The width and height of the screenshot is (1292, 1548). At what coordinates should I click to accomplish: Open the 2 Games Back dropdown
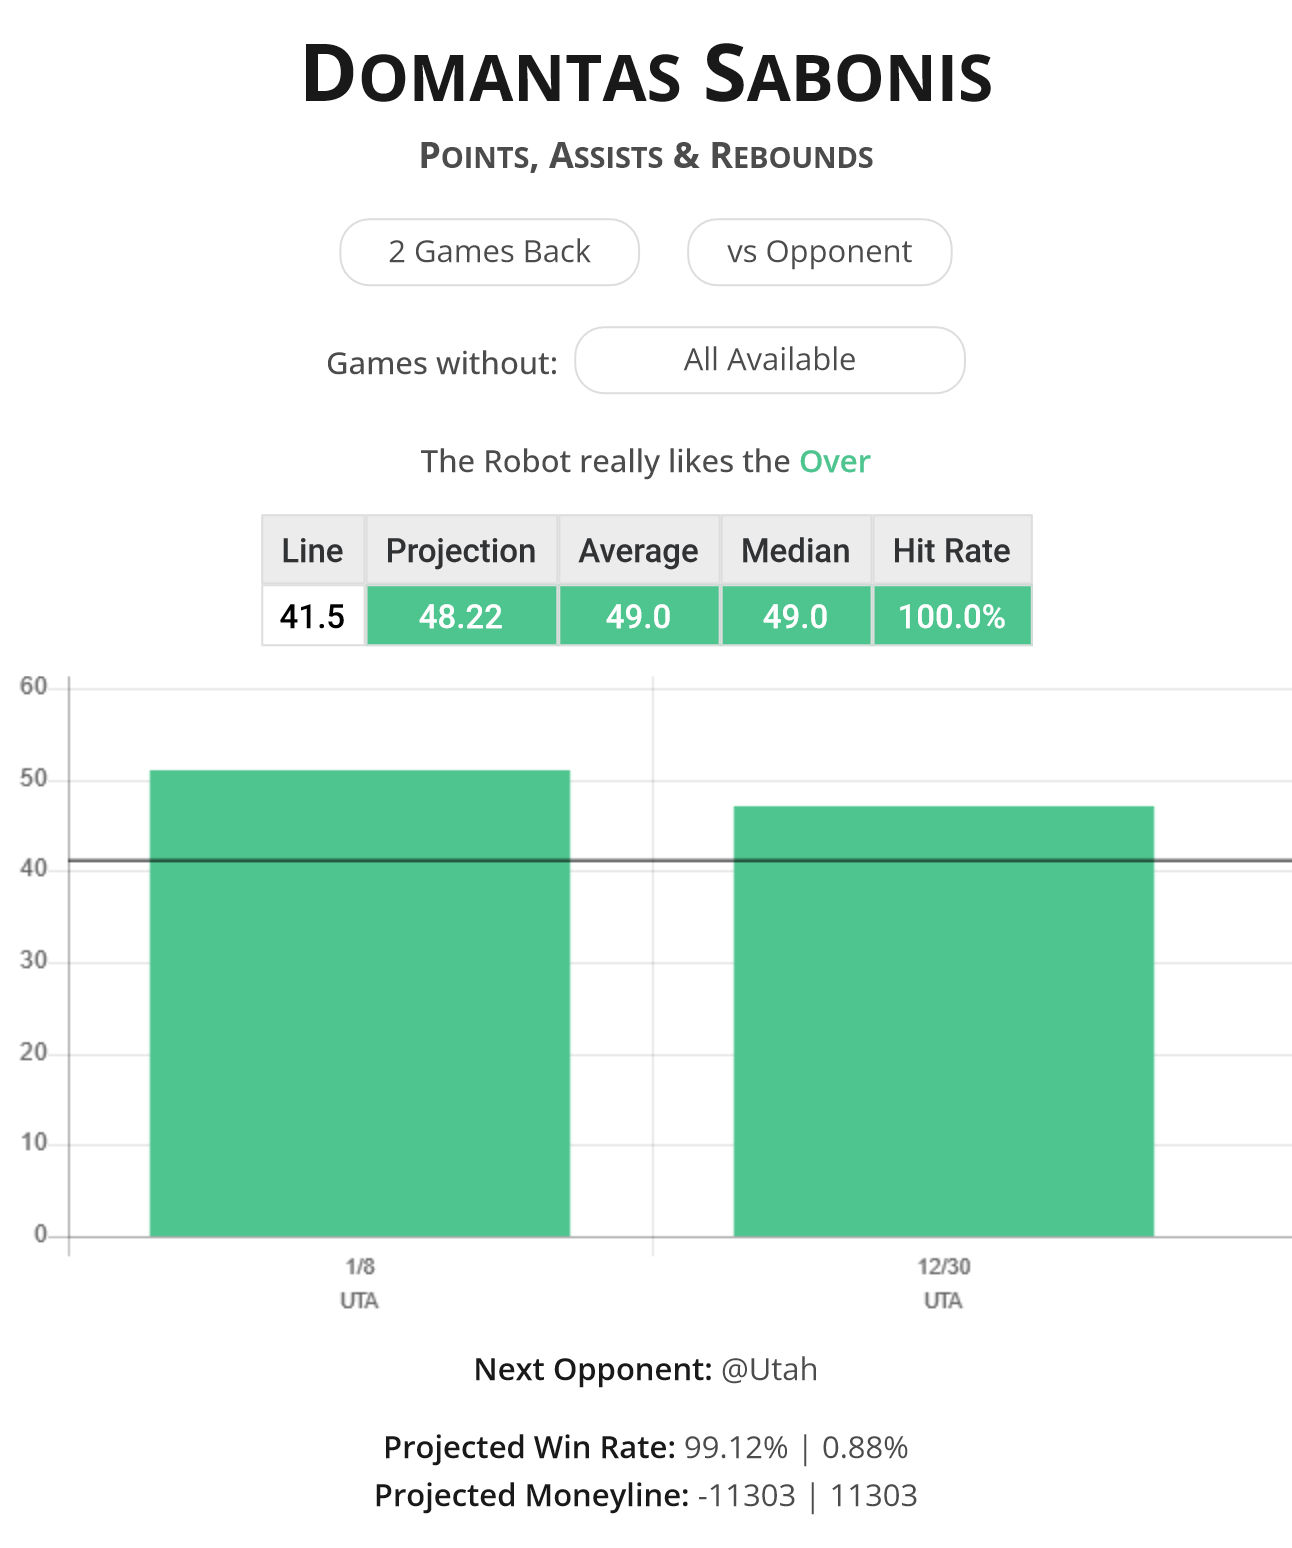pyautogui.click(x=489, y=252)
